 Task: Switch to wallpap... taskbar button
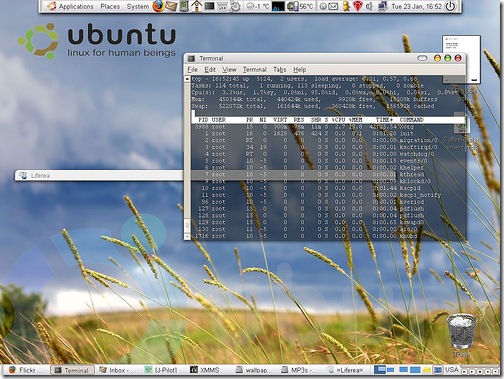click(x=255, y=370)
